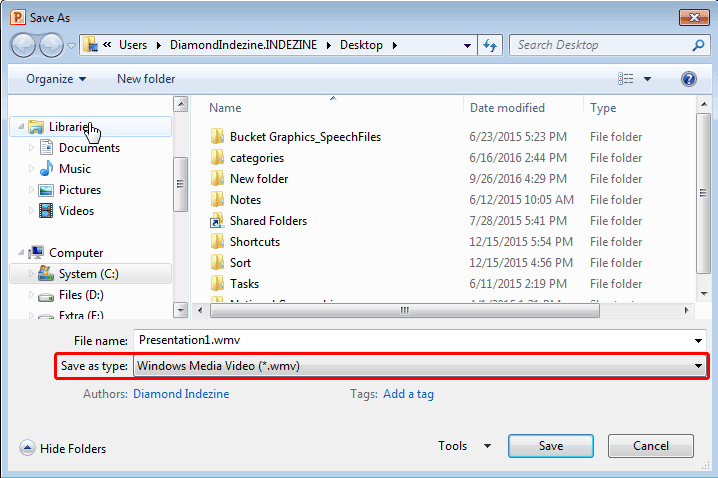Open the Organize menu
This screenshot has width=718, height=478.
(56, 79)
